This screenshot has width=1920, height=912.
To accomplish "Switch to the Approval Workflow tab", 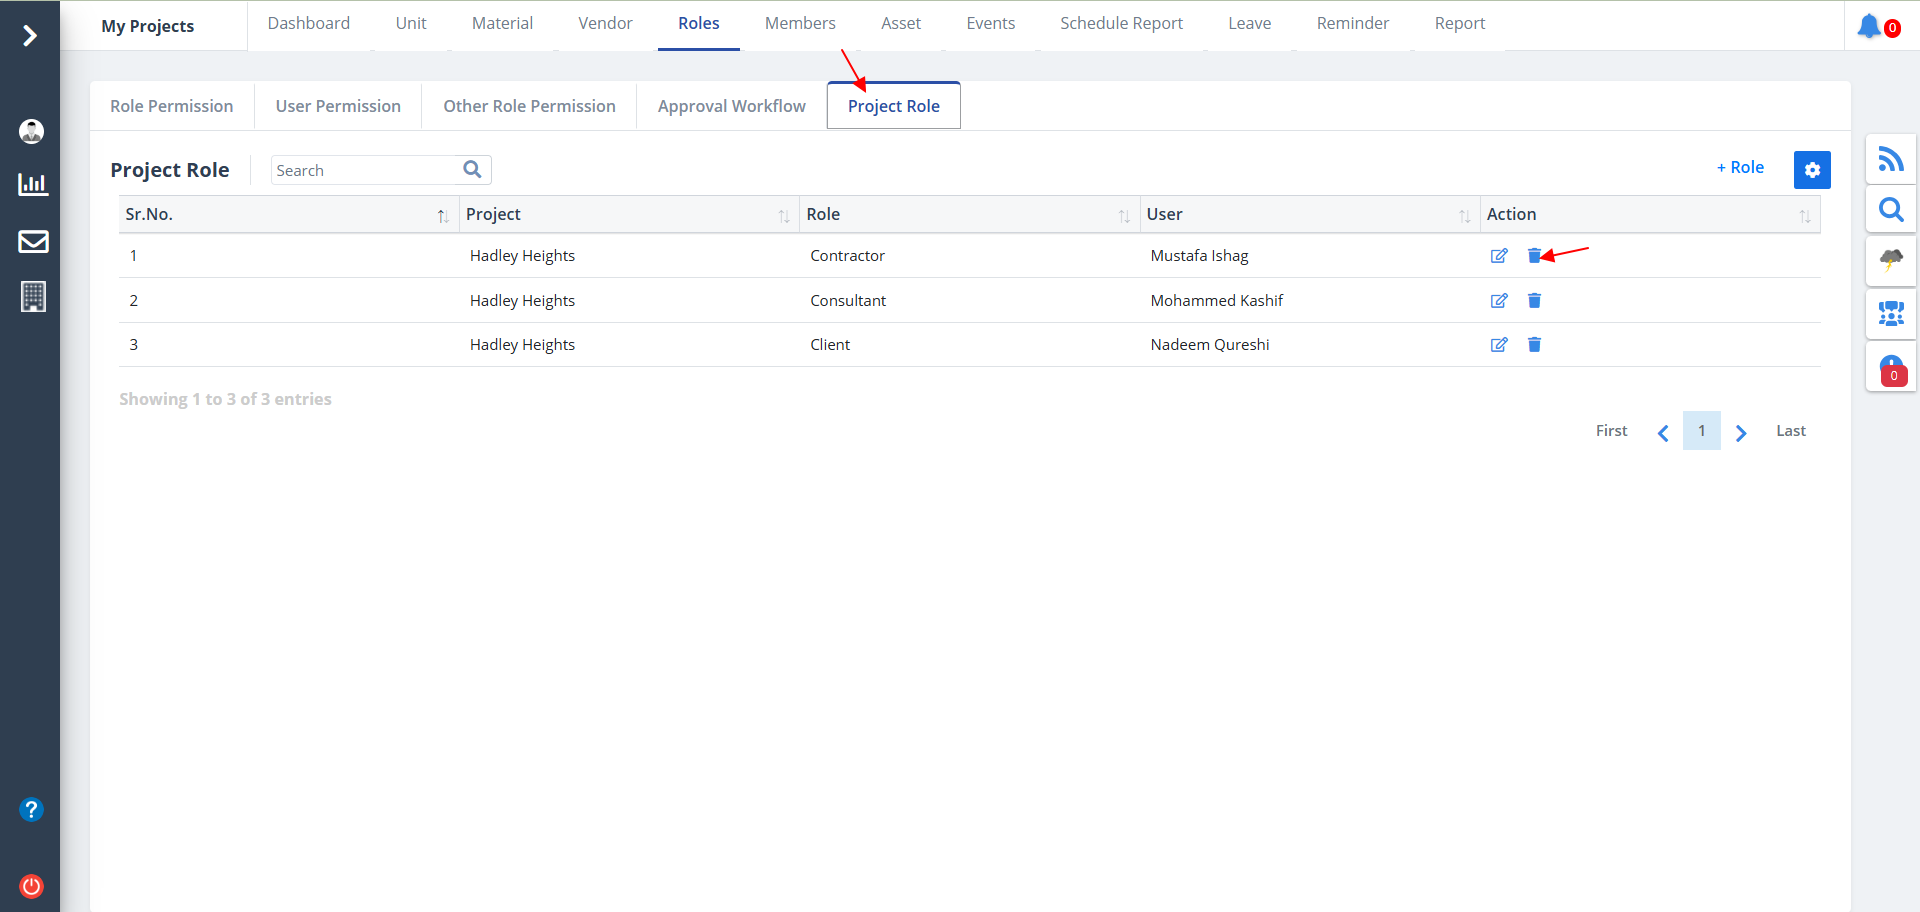I will pyautogui.click(x=731, y=106).
